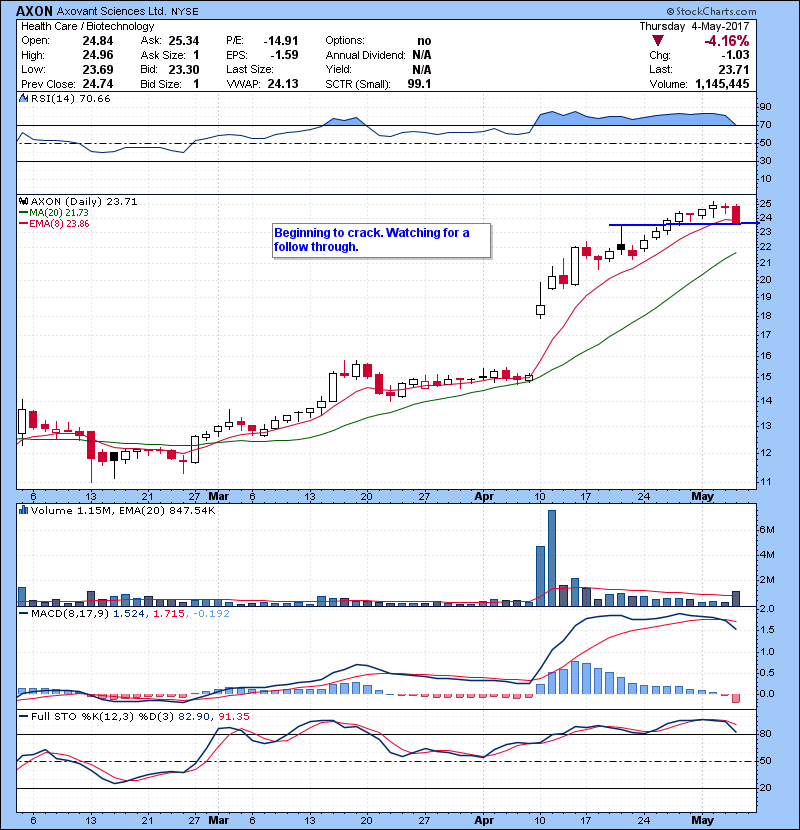Click the MACD histogram value -0.192
This screenshot has height=830, width=800.
tap(211, 614)
